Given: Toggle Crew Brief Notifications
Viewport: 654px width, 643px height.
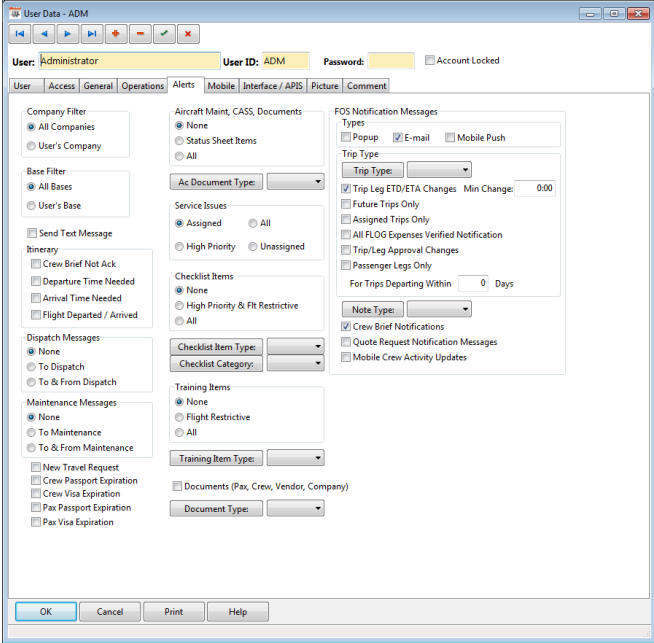Looking at the screenshot, I should (346, 327).
